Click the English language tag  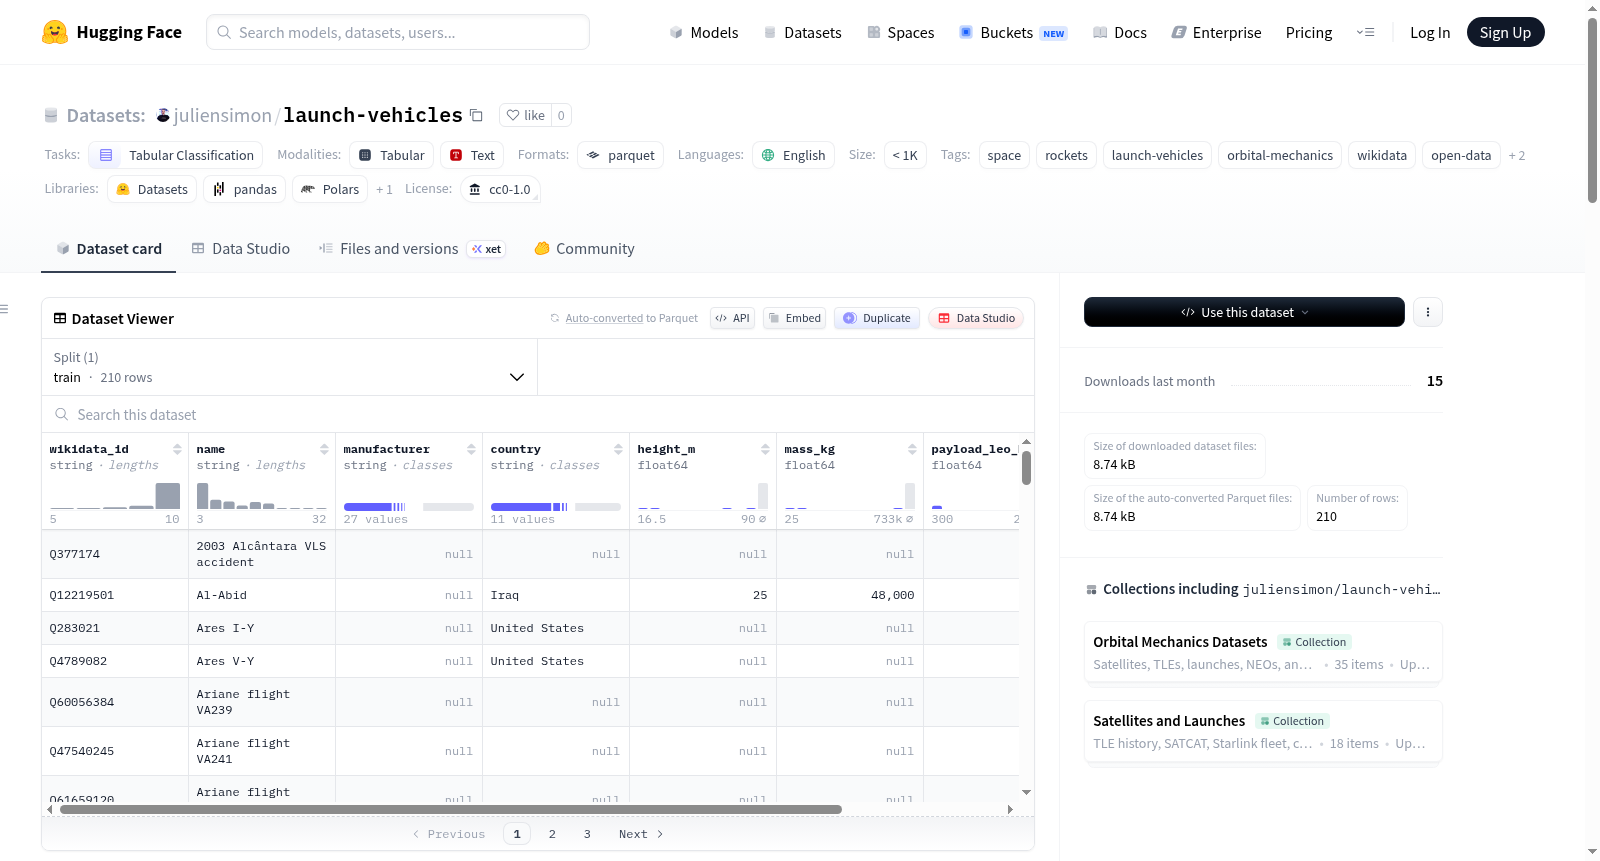coord(793,155)
